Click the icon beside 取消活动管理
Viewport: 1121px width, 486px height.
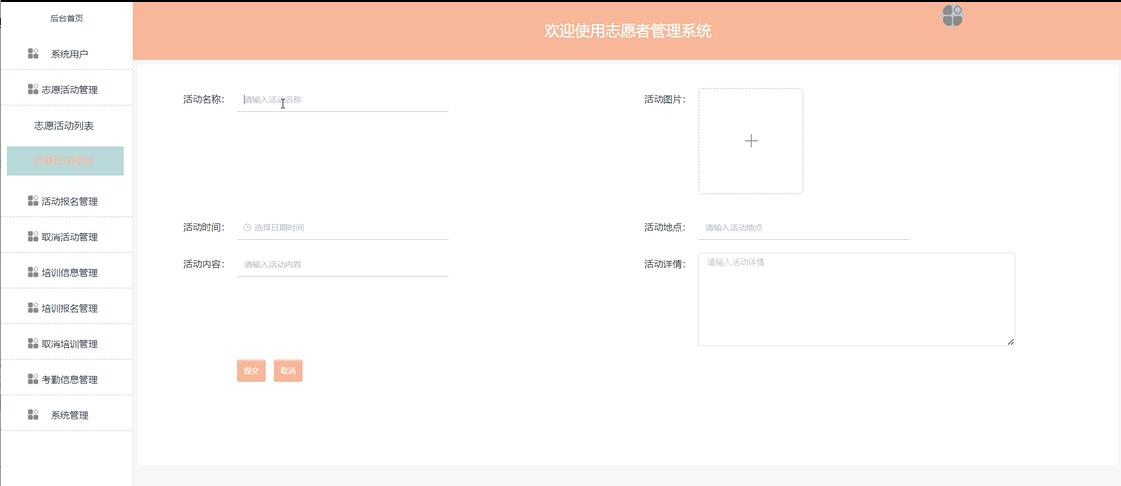point(33,237)
